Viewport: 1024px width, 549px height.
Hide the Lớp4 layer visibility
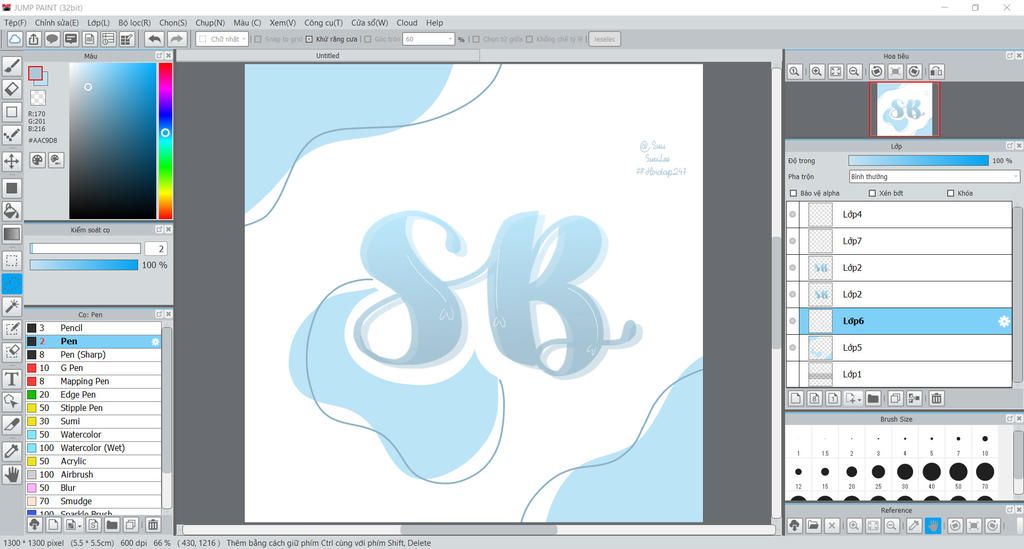point(793,214)
